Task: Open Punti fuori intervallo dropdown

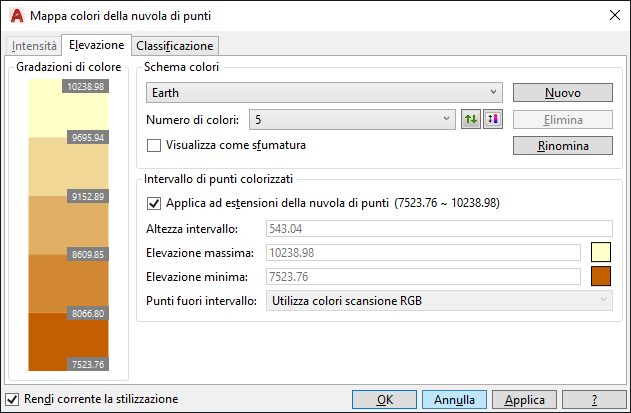Action: click(439, 301)
